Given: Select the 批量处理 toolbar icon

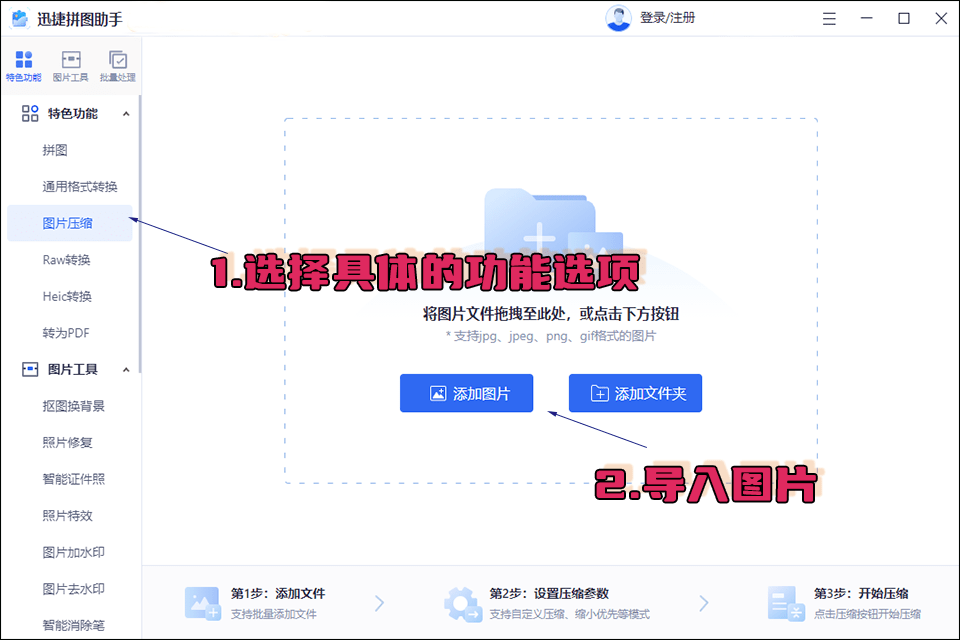Looking at the screenshot, I should [118, 64].
